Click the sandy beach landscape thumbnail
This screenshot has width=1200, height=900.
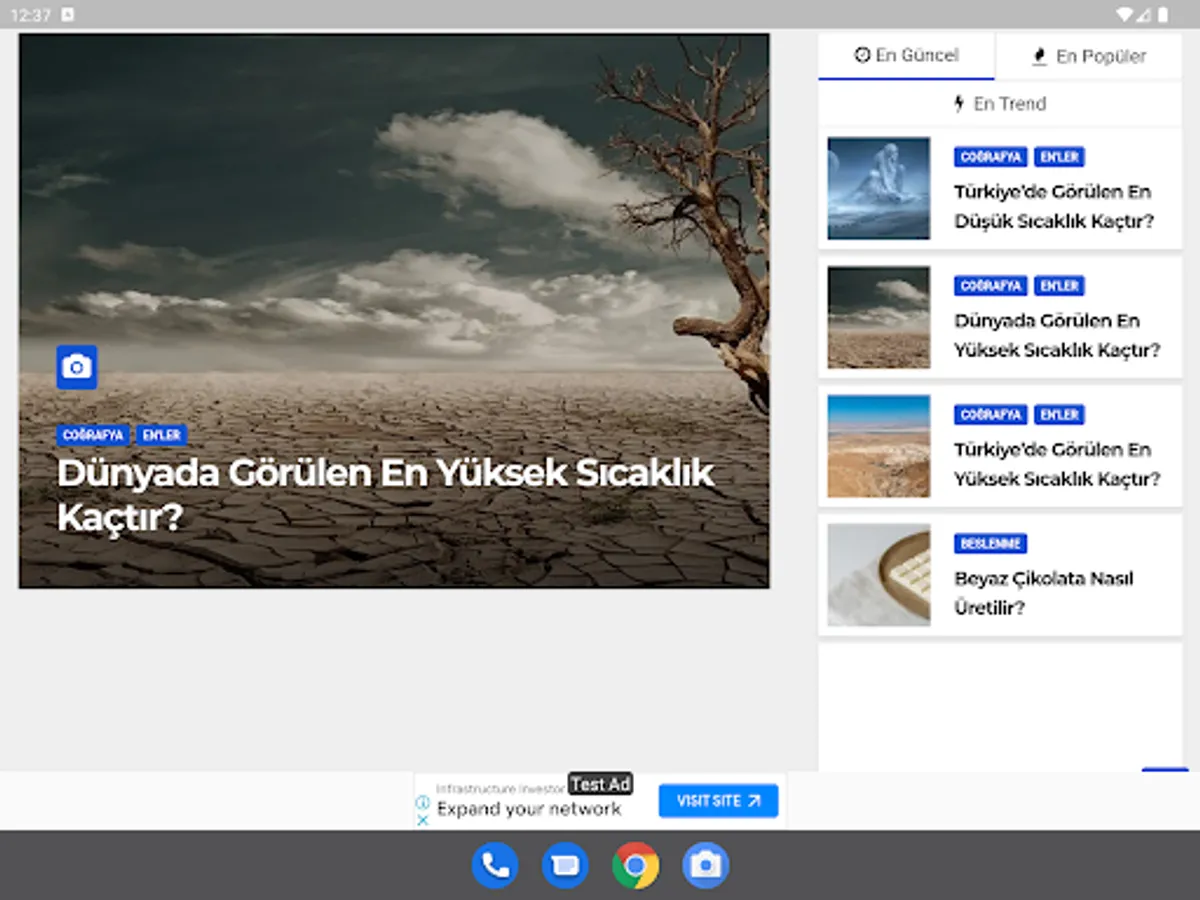pos(879,446)
